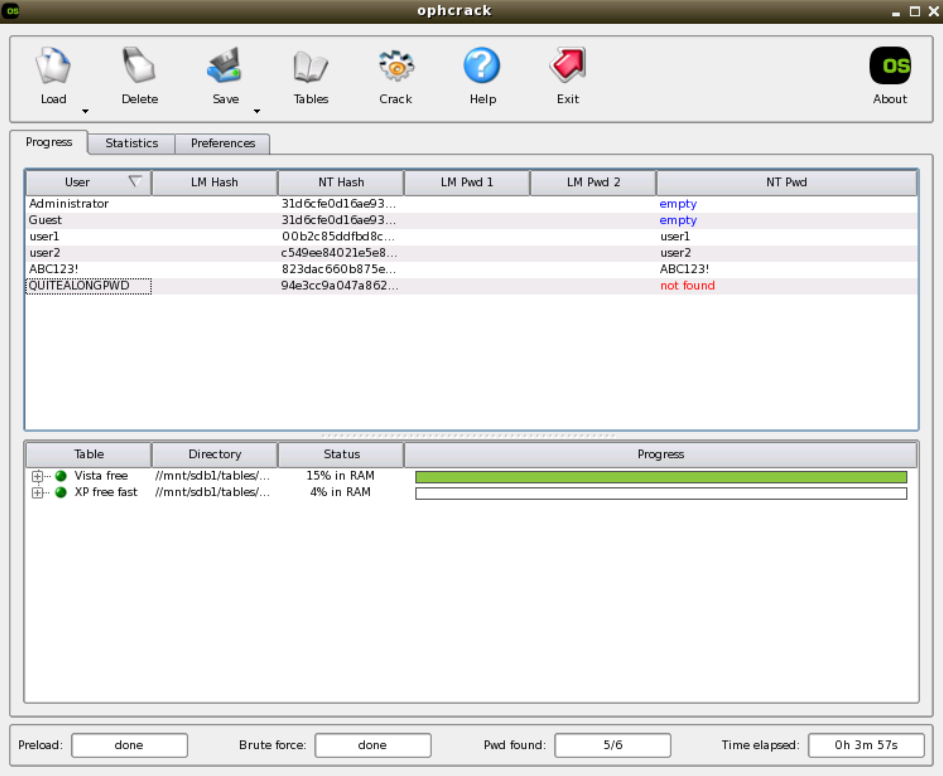
Task: Click NT hash 00b2c85ddfbd8c… cell
Action: (x=338, y=236)
